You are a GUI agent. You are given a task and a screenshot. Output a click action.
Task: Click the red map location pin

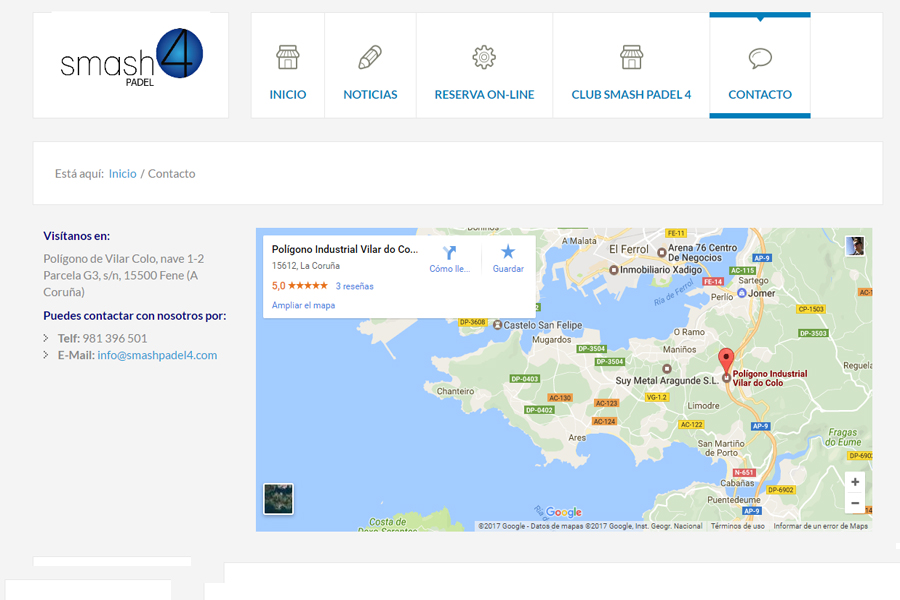(727, 360)
